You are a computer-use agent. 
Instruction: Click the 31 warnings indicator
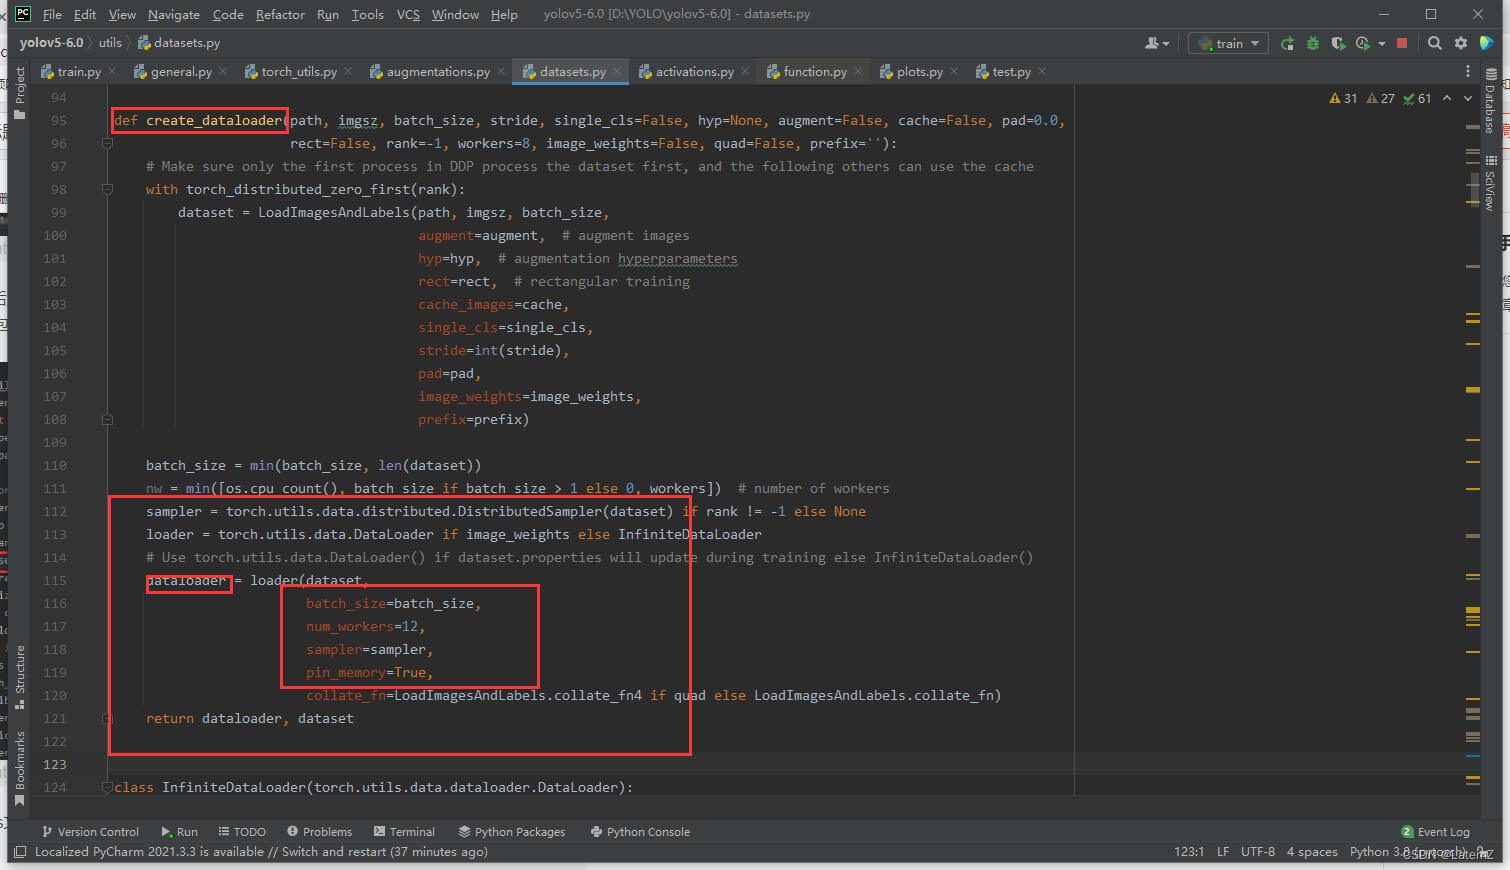(x=1343, y=98)
